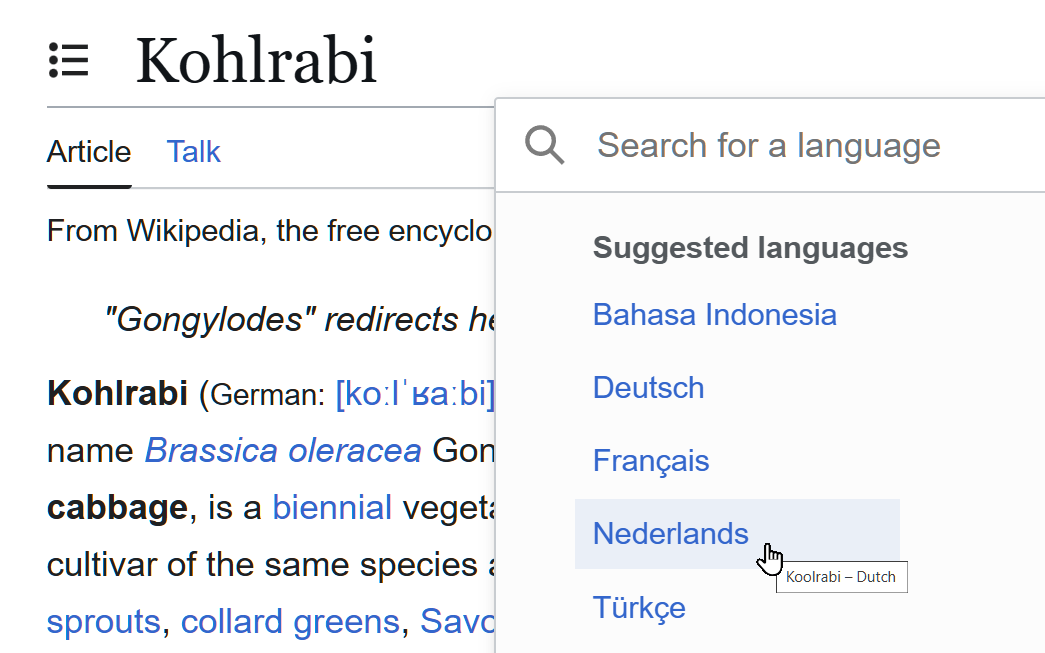1045x653 pixels.
Task: Click the 'From Wikipedia' tagline text
Action: click(x=270, y=232)
